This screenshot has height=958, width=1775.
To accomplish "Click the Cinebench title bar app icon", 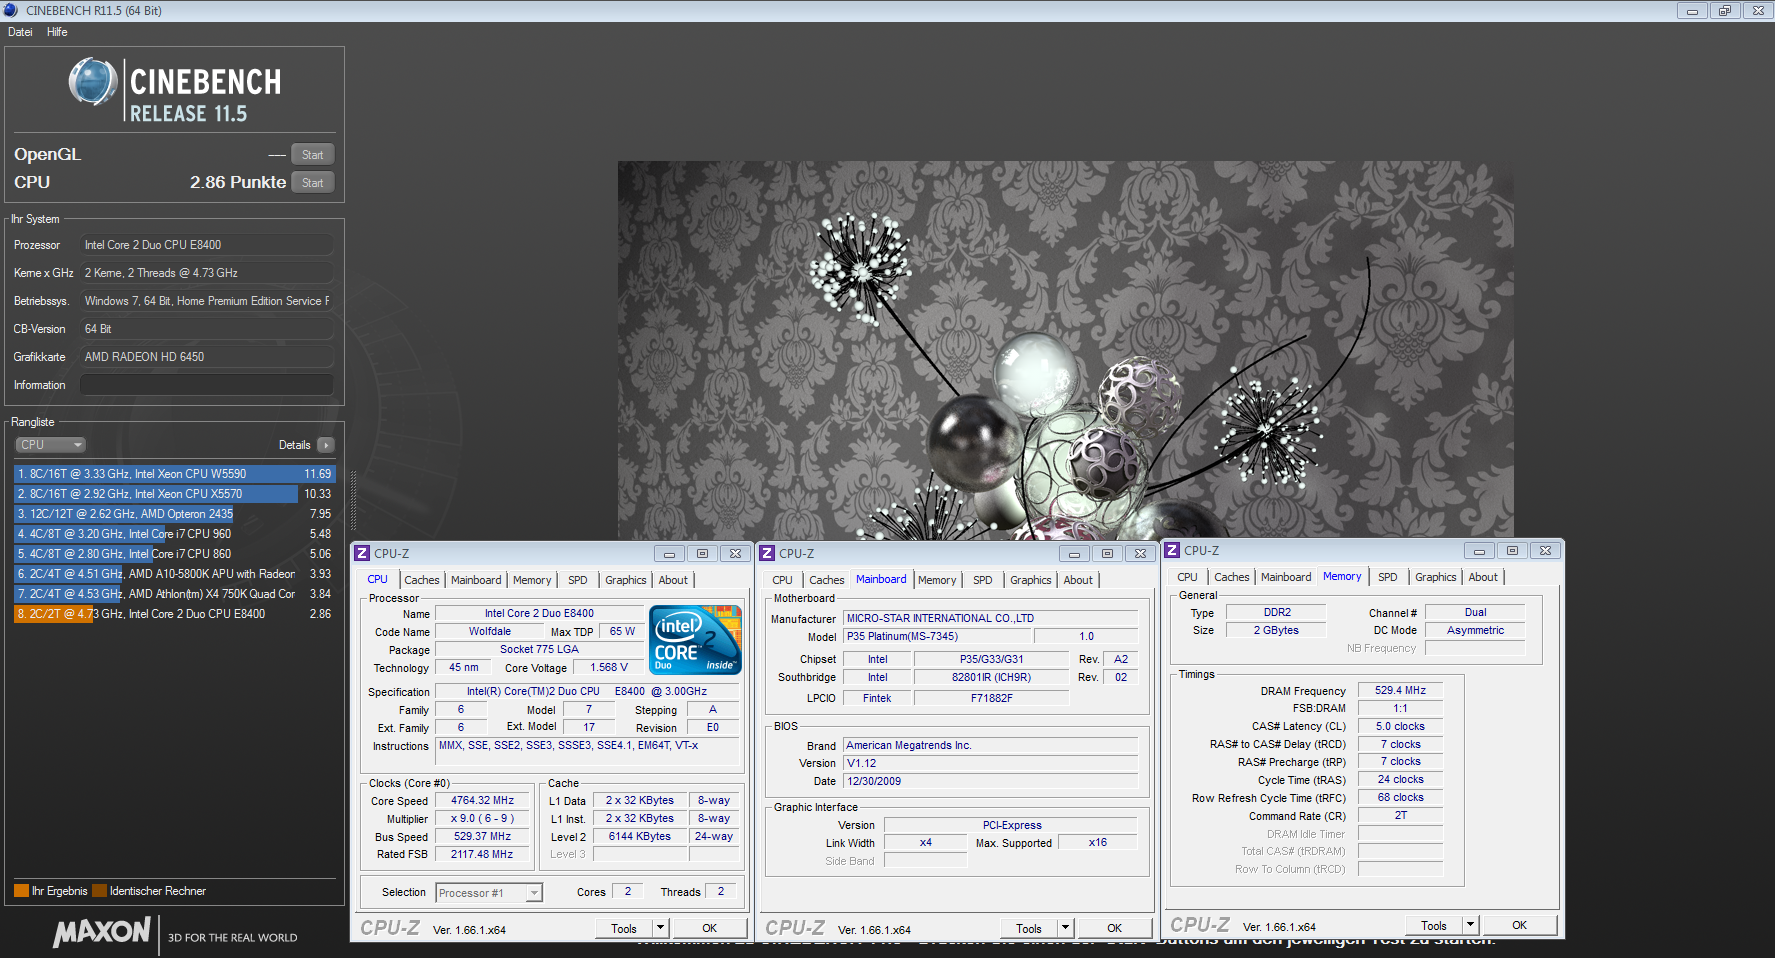I will click(11, 11).
